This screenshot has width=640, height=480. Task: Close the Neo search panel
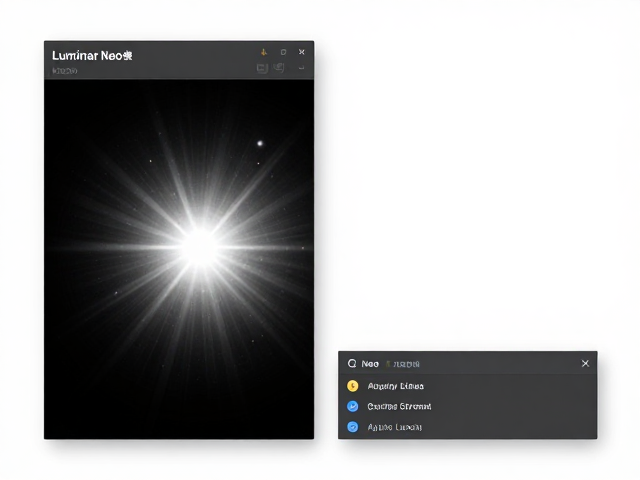585,363
